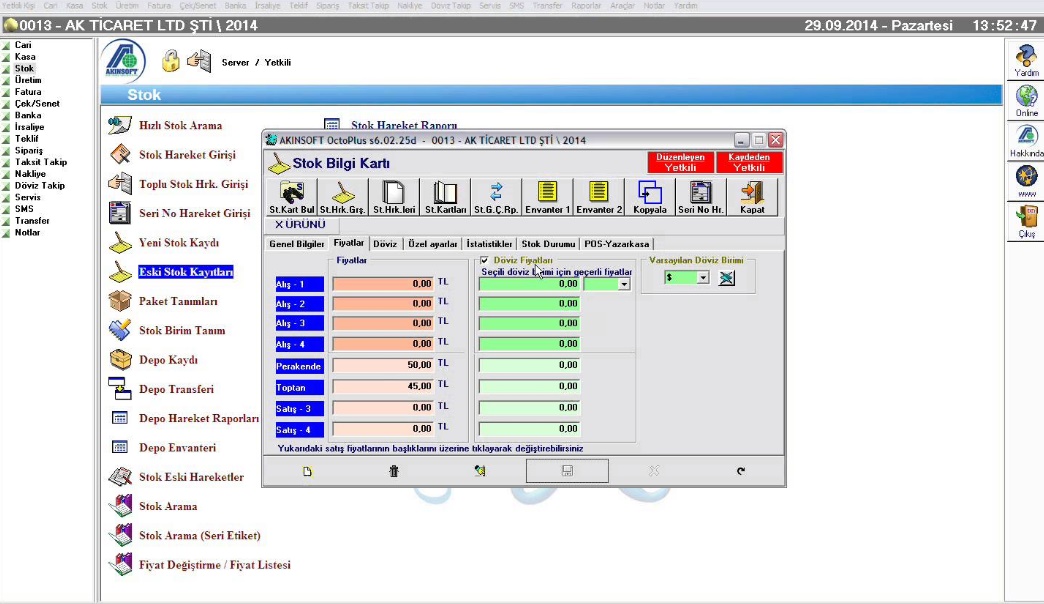This screenshot has width=1044, height=604.
Task: Switch to the Genel Bilgiler tab
Action: pos(297,243)
